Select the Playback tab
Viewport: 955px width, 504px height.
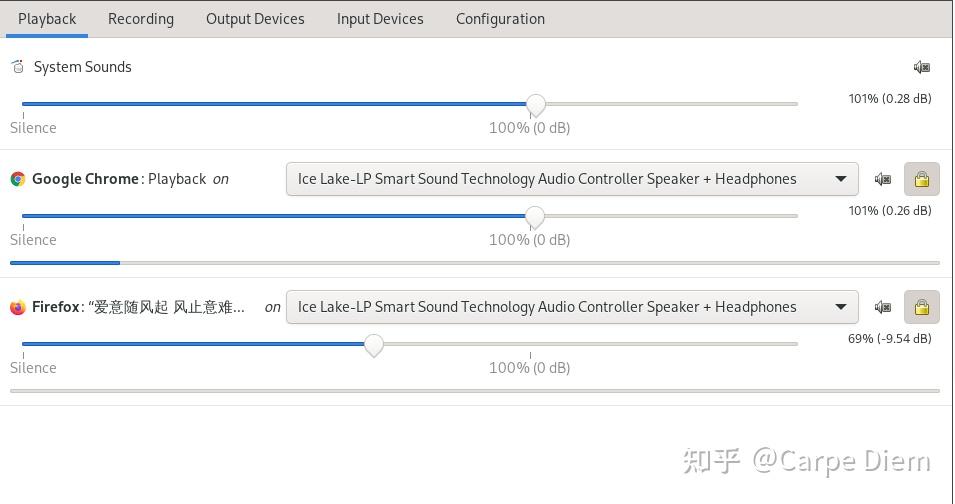tap(47, 19)
